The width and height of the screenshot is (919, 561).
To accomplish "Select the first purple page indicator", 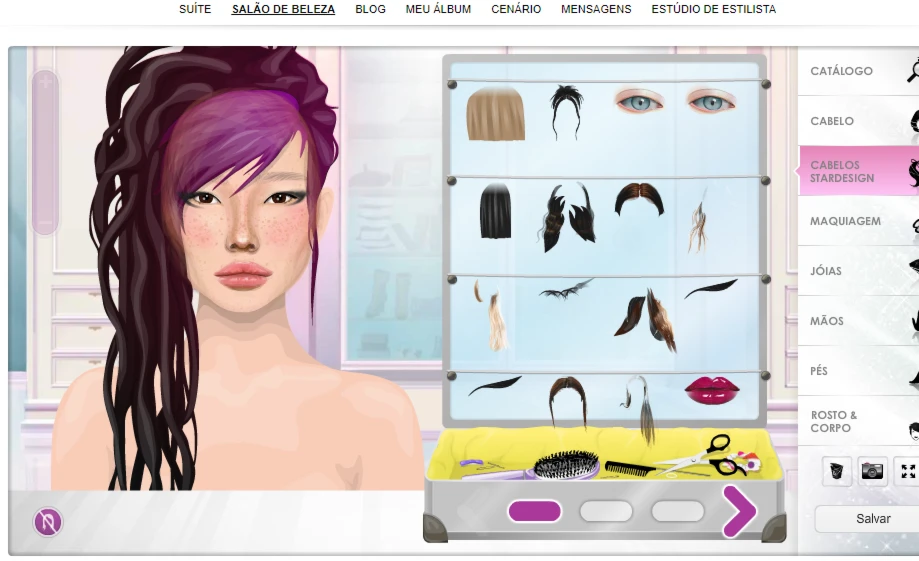I will click(x=534, y=511).
